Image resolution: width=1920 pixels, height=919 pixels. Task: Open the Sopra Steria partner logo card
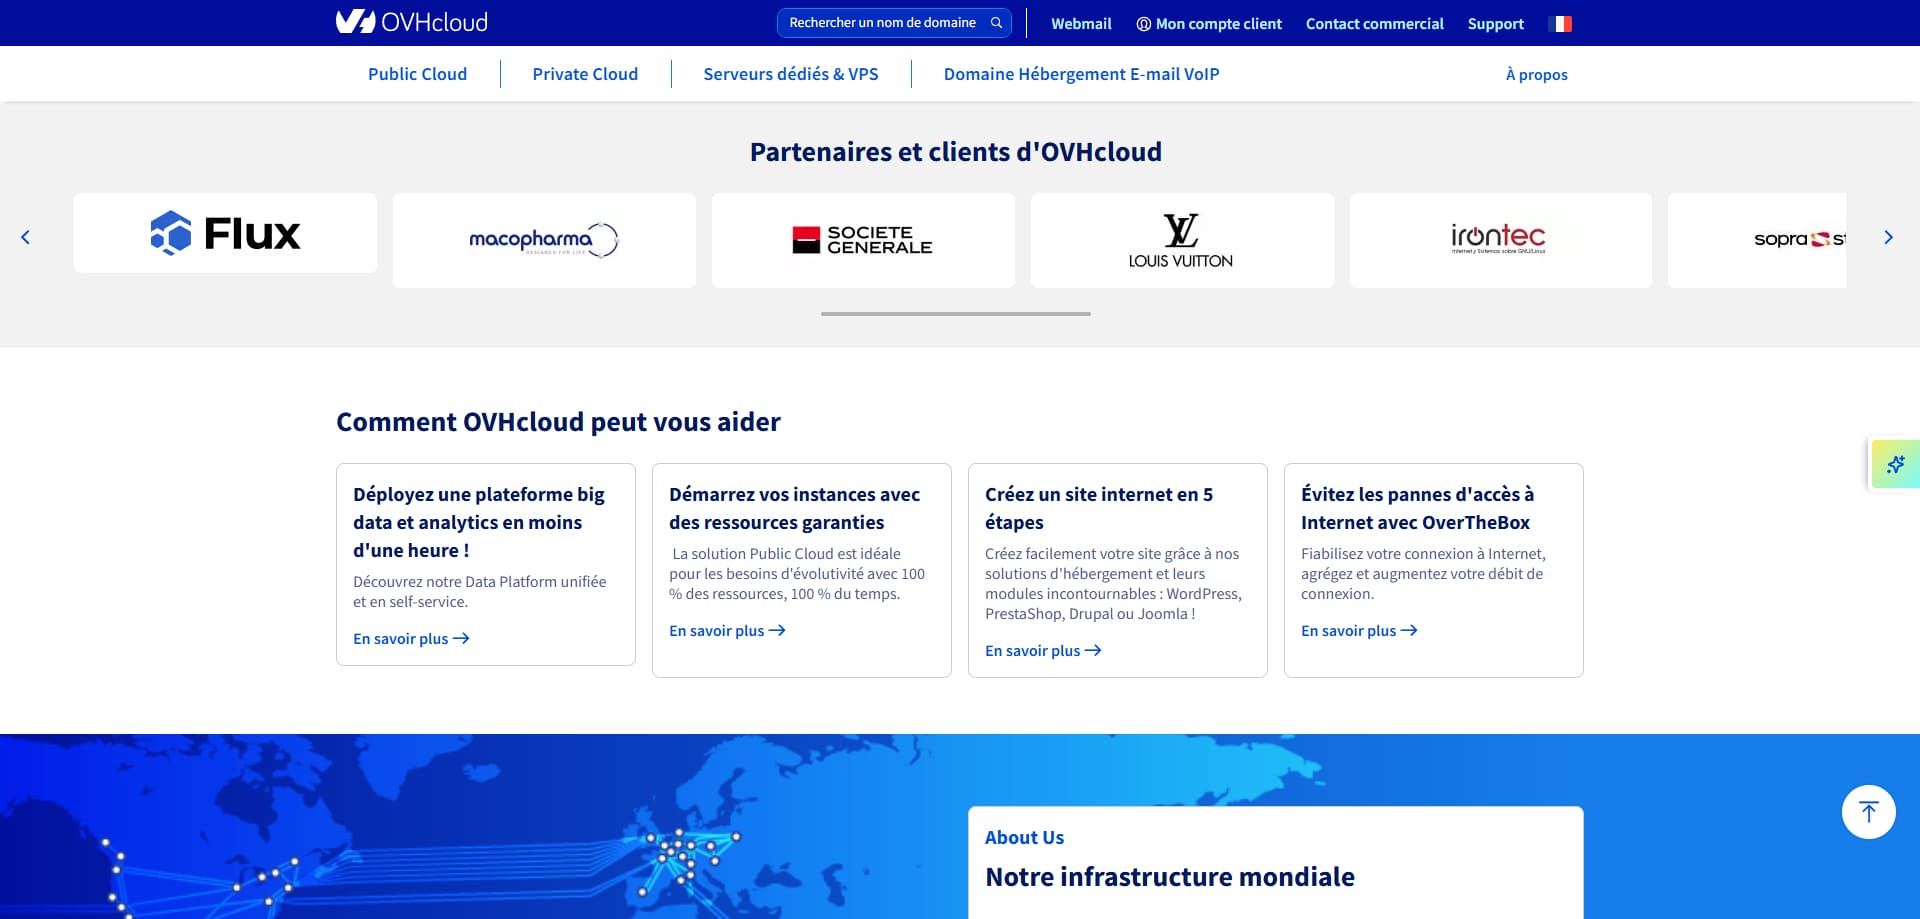1757,240
